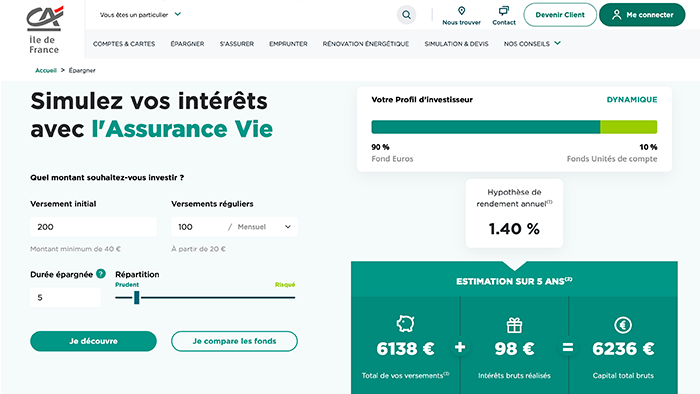This screenshot has height=394, width=700.
Task: Click the Hypothèse de rendement annuel label
Action: tap(514, 198)
